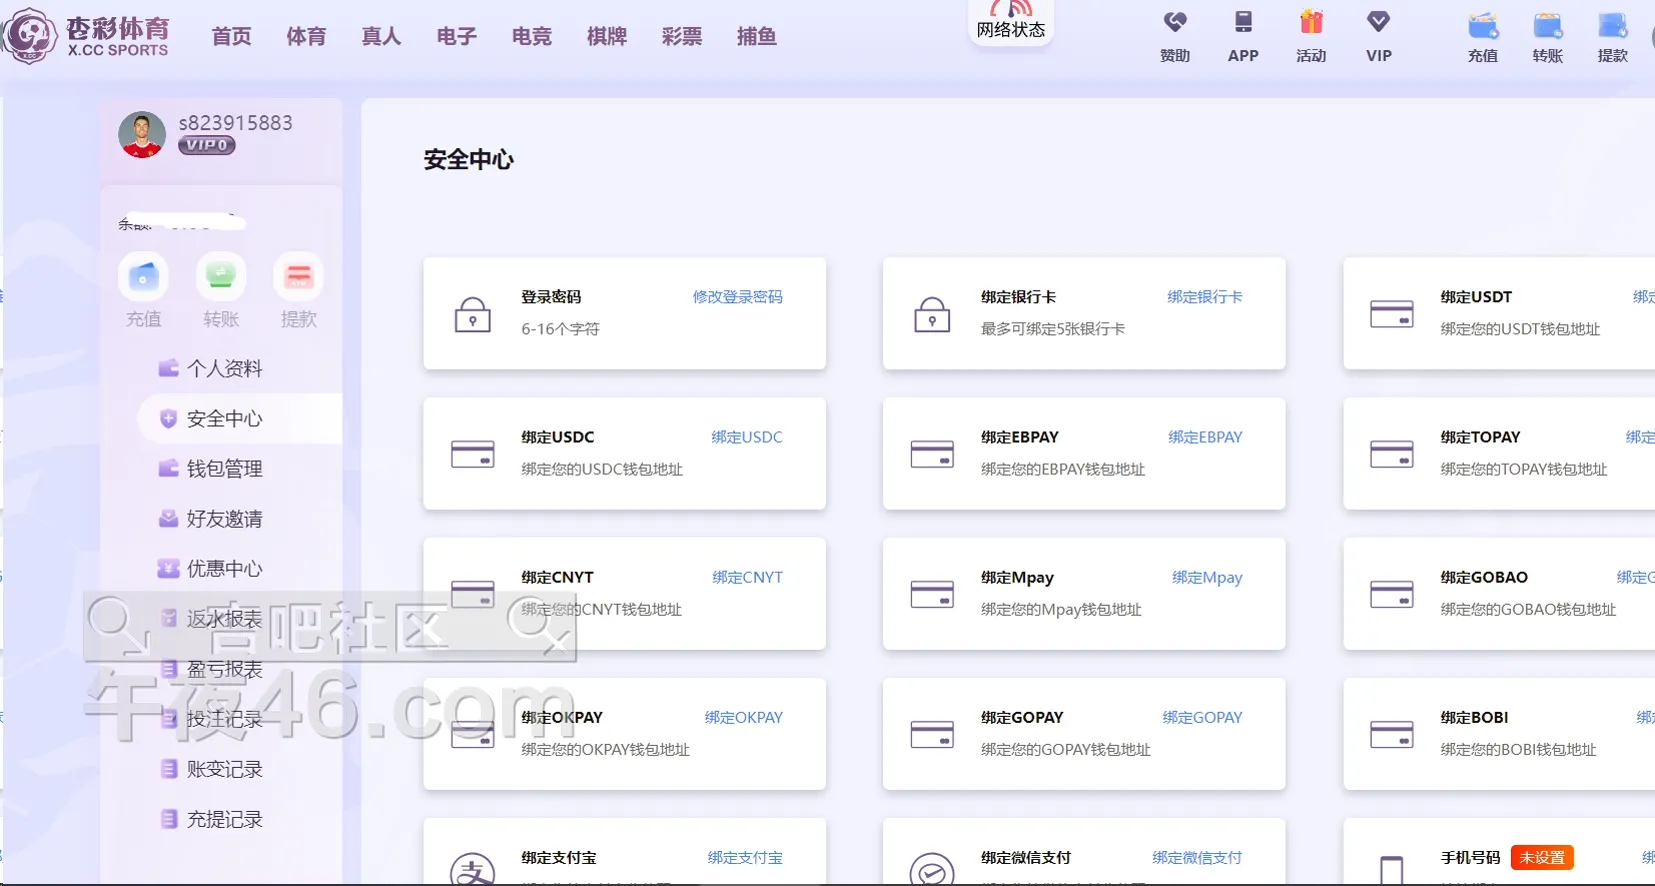The height and width of the screenshot is (886, 1655).
Task: Click the 网络状态 network status indicator
Action: (x=1010, y=22)
